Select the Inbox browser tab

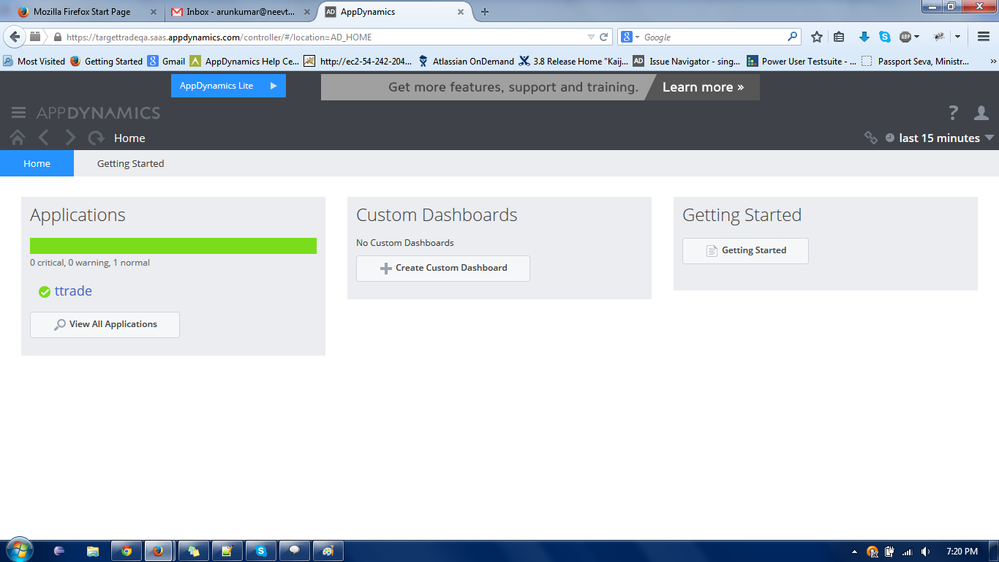(238, 12)
